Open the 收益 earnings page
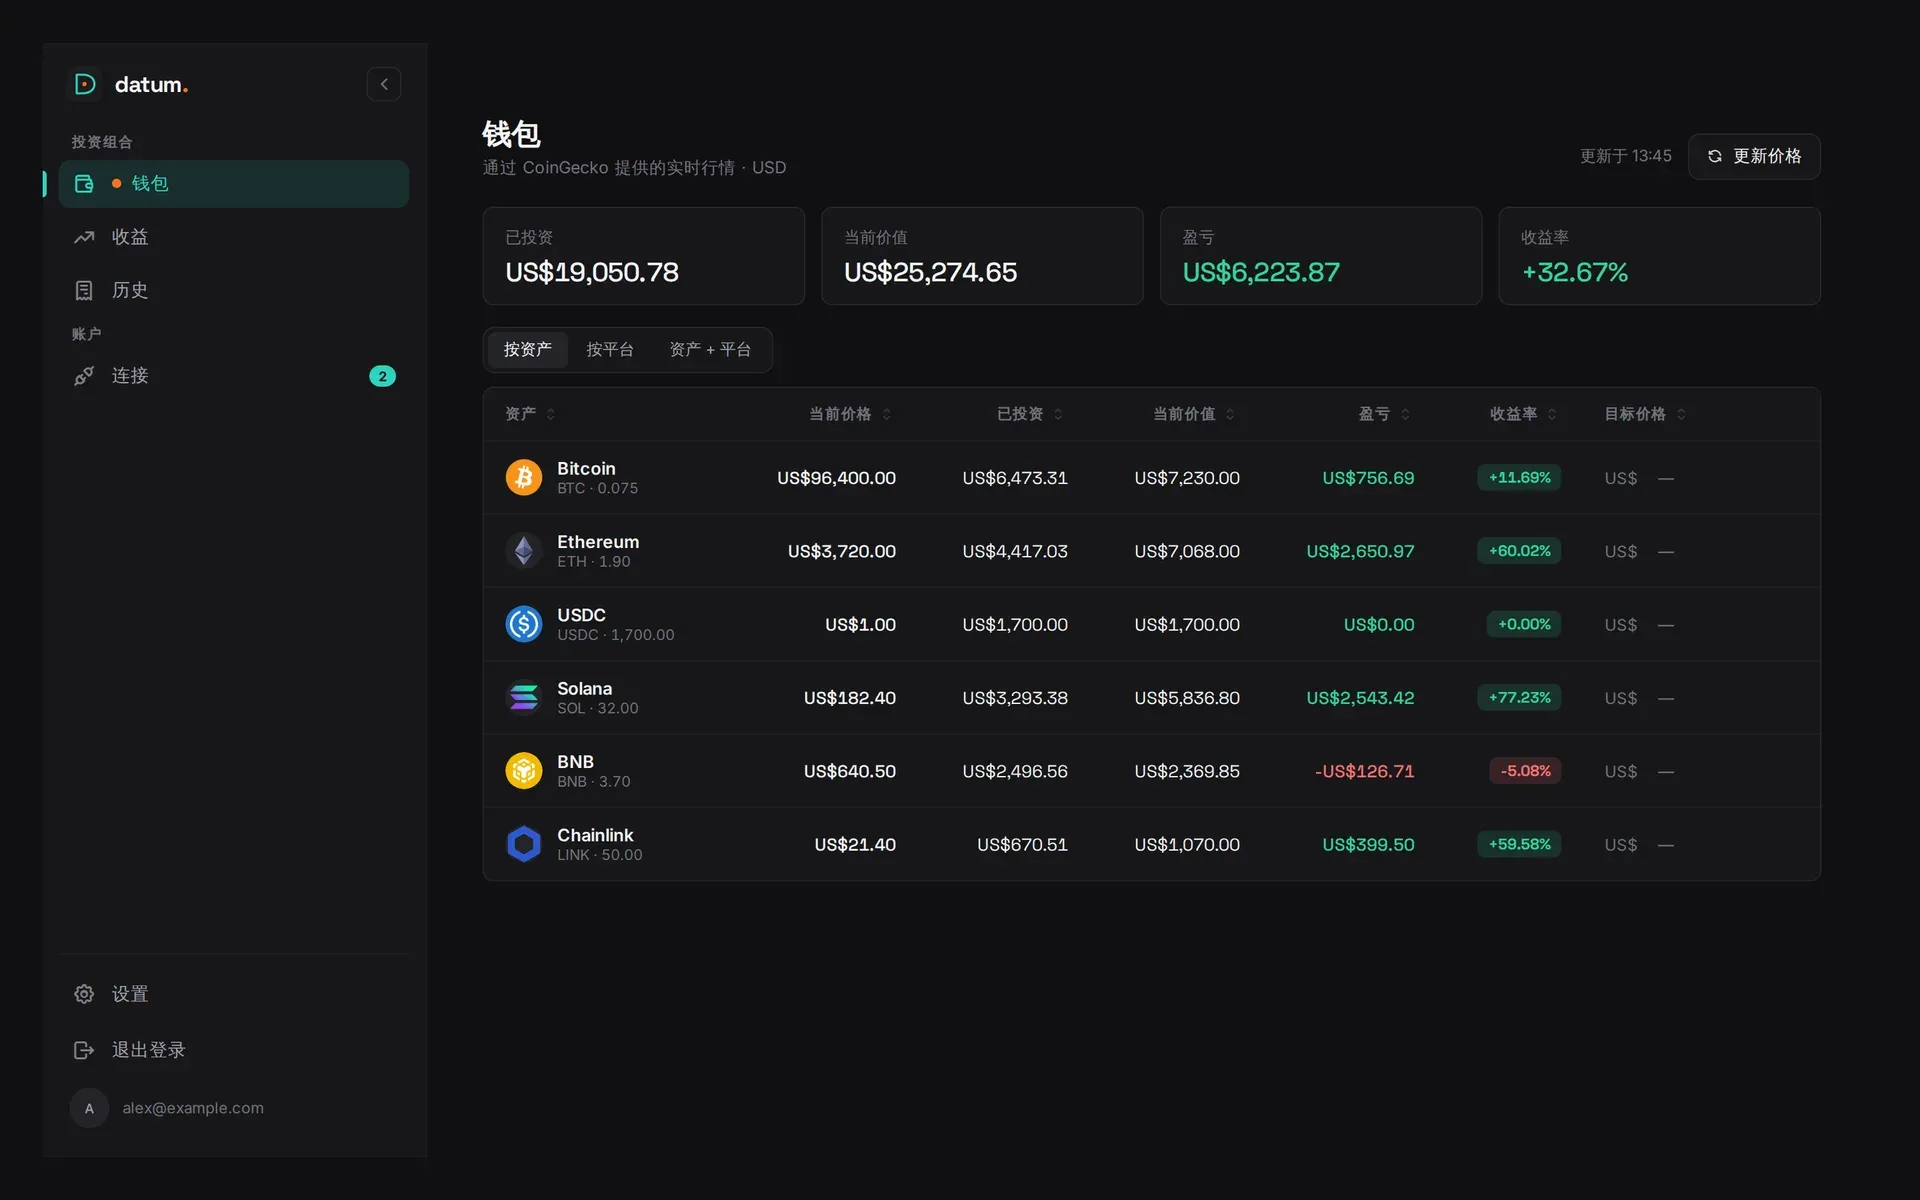 [234, 237]
